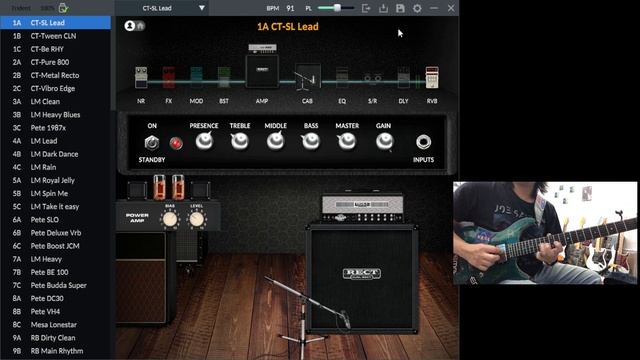
Task: Select preset 4B LM Dark Dance
Action: click(x=56, y=154)
